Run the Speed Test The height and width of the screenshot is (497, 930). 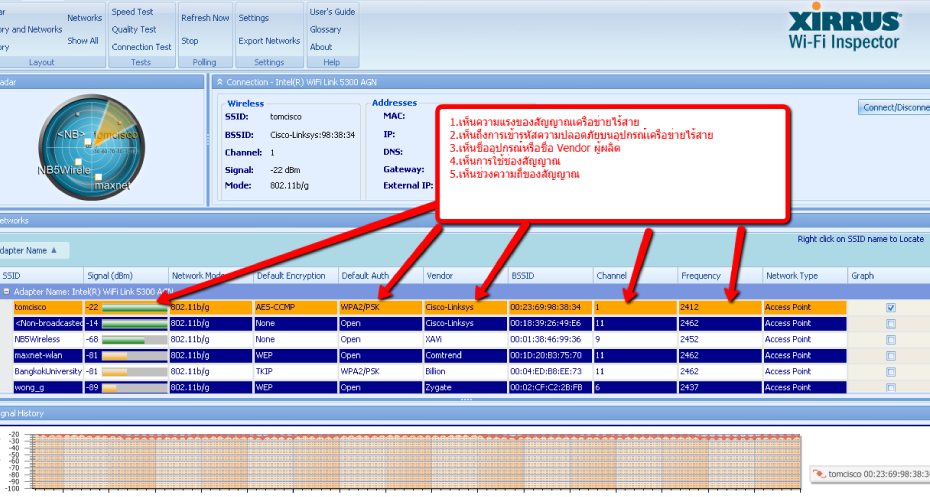click(x=132, y=12)
